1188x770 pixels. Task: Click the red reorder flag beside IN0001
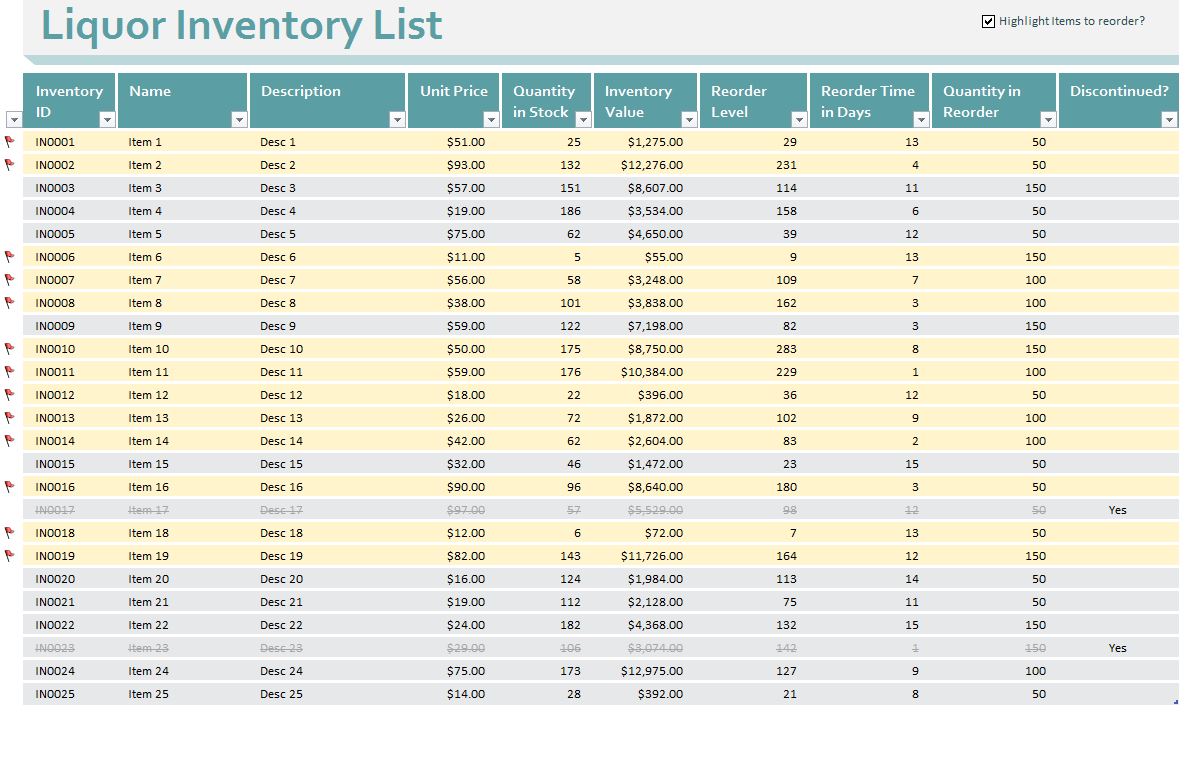point(9,142)
